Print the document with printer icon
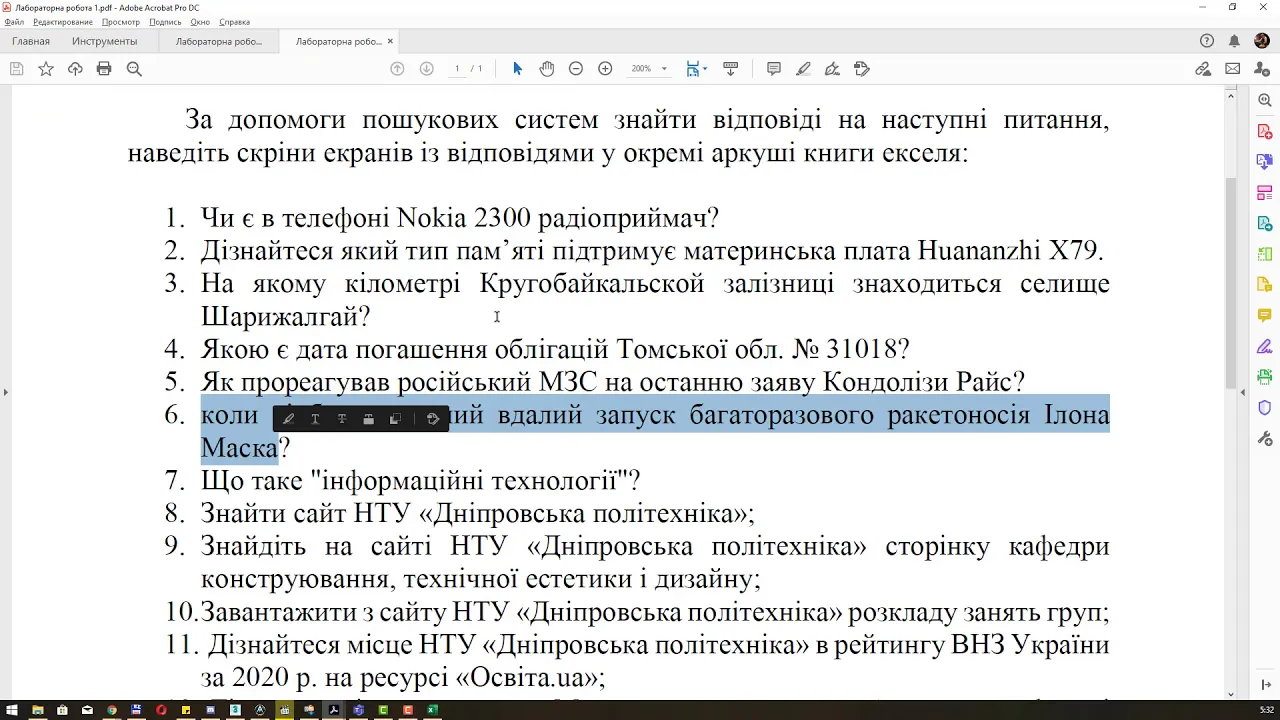 click(x=104, y=69)
